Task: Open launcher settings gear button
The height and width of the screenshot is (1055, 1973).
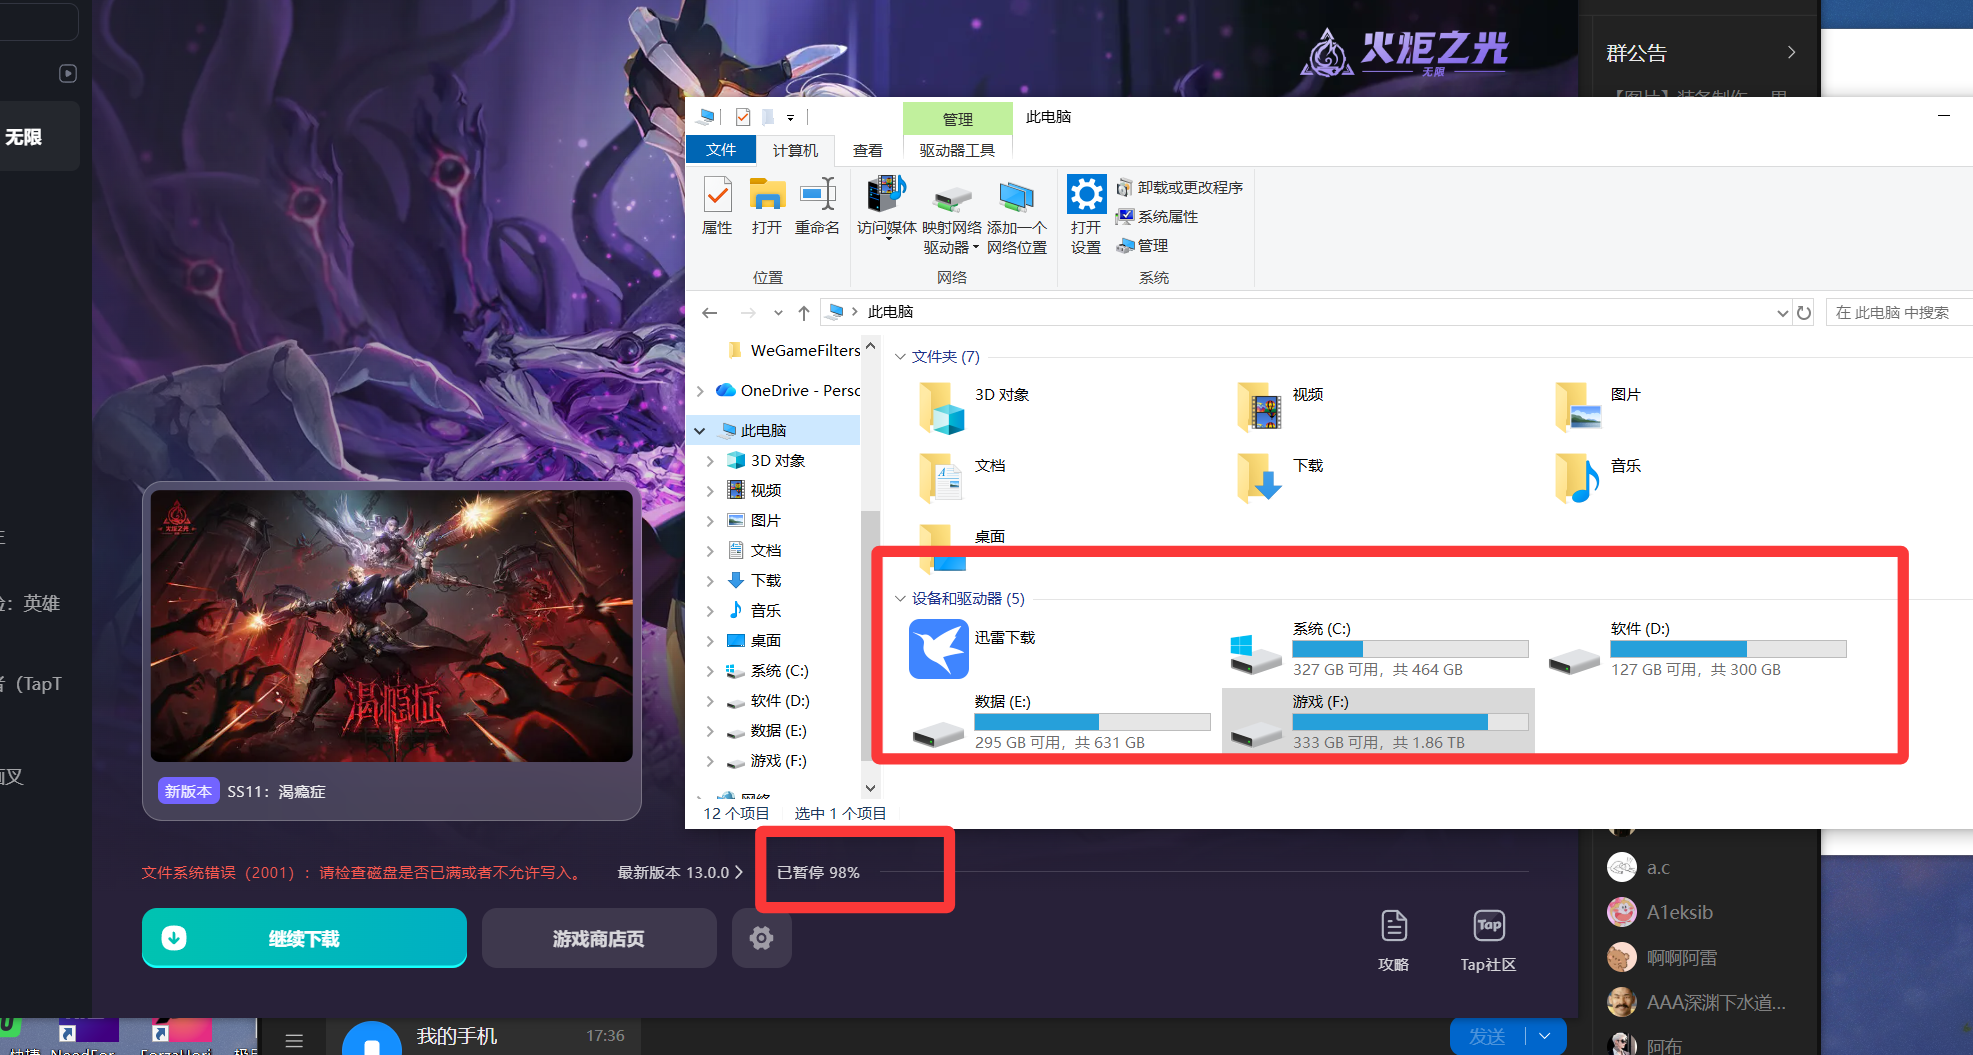Action: [x=762, y=938]
